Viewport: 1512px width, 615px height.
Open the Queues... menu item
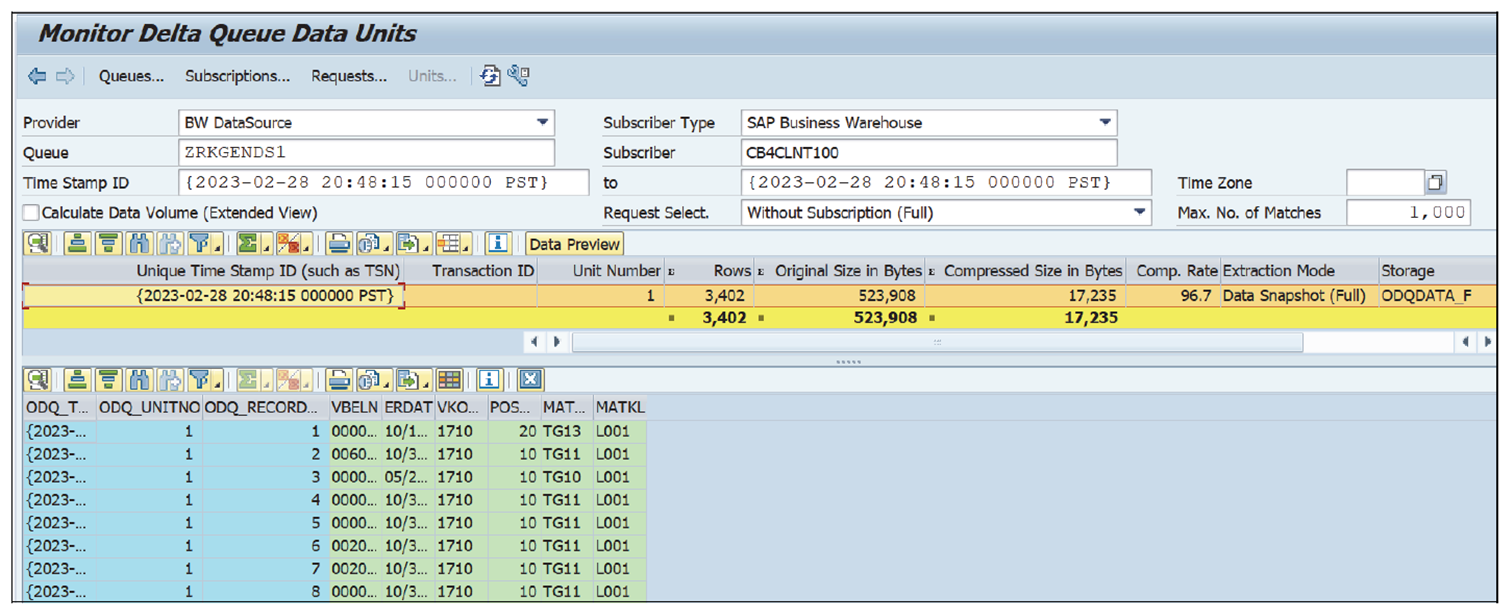(129, 75)
